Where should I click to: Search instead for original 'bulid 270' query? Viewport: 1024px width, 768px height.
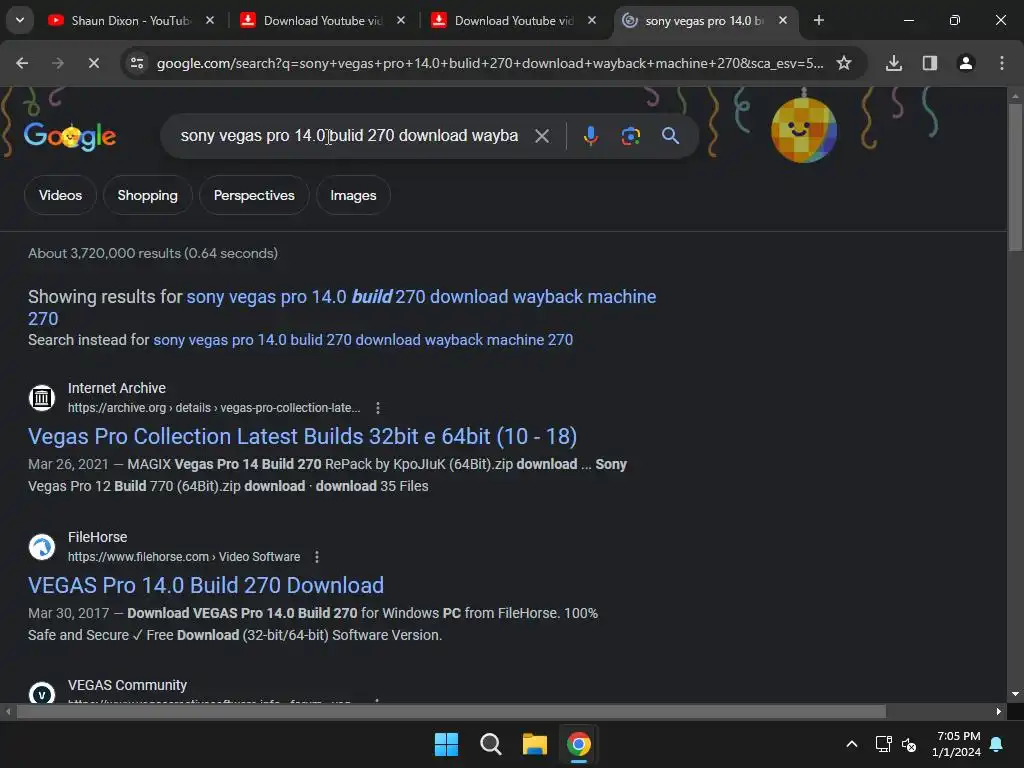pos(363,340)
